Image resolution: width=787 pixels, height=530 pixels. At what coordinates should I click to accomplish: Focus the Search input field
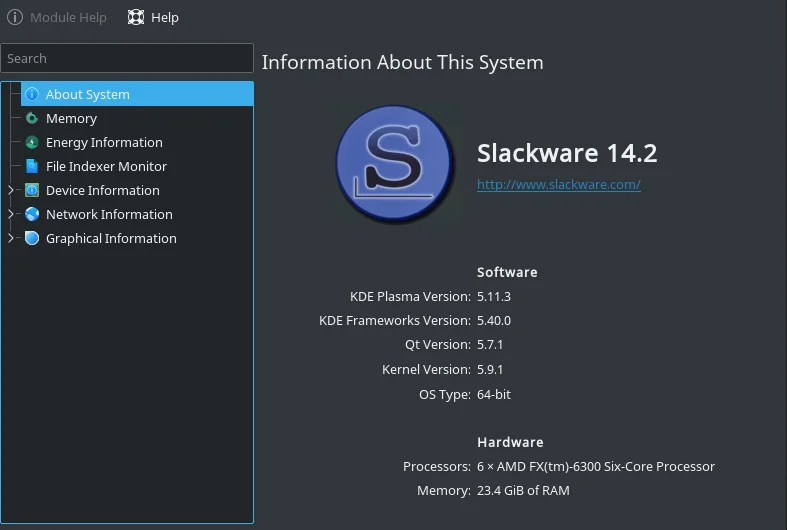(x=127, y=58)
